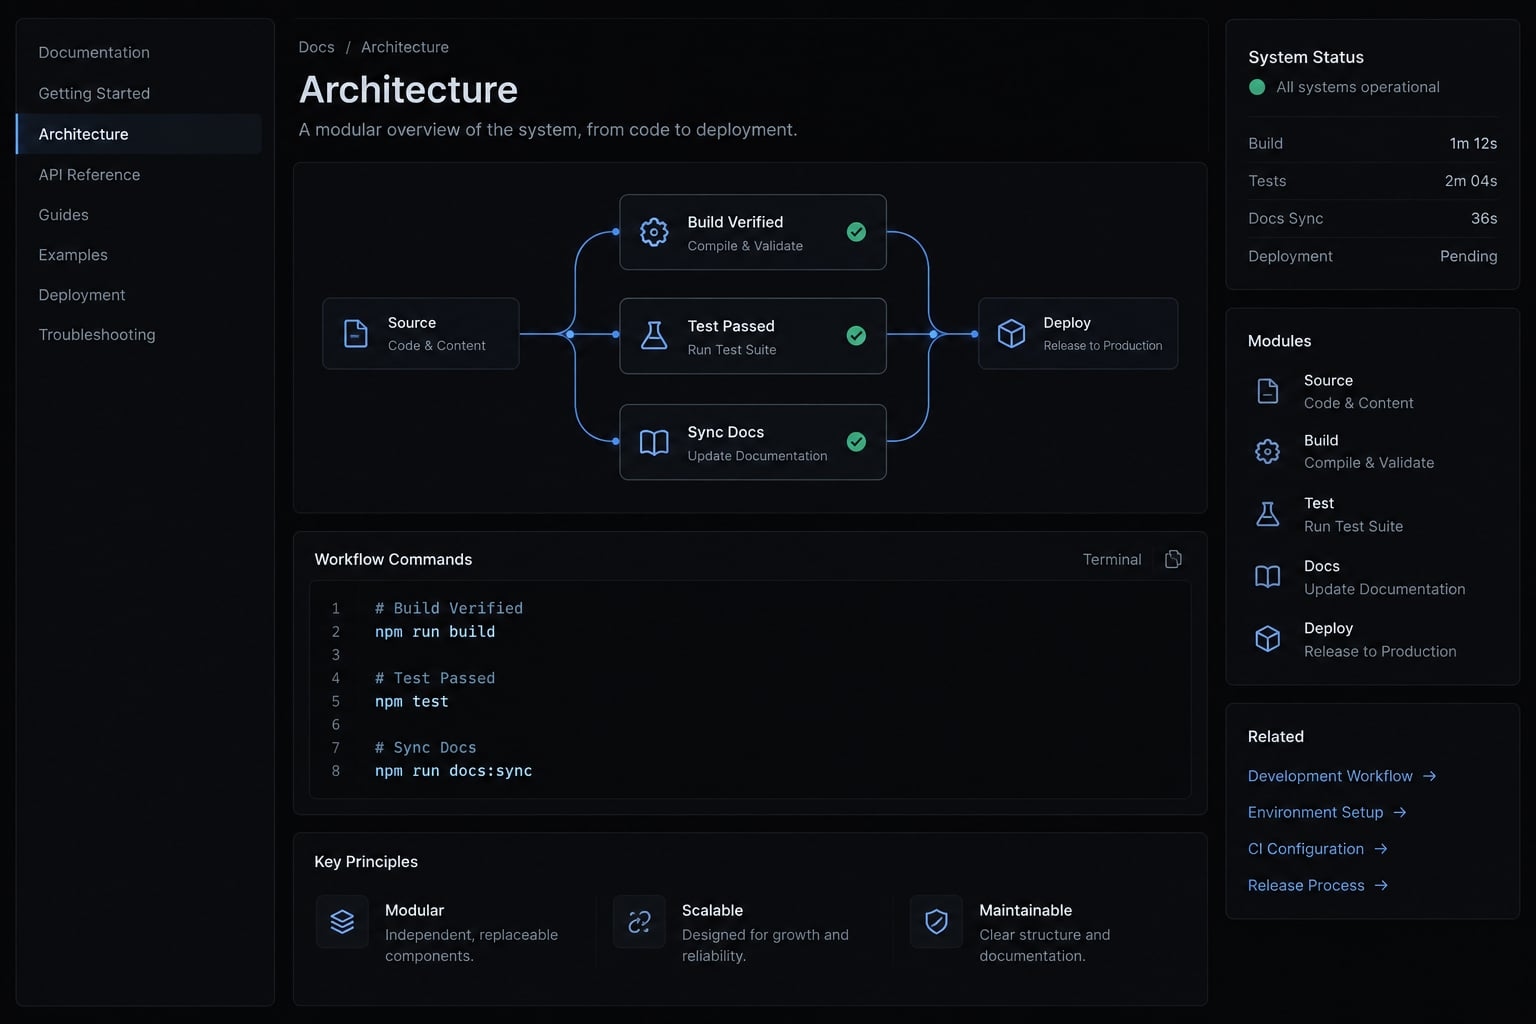The width and height of the screenshot is (1536, 1024).
Task: Click the Modular principle title
Action: click(414, 910)
